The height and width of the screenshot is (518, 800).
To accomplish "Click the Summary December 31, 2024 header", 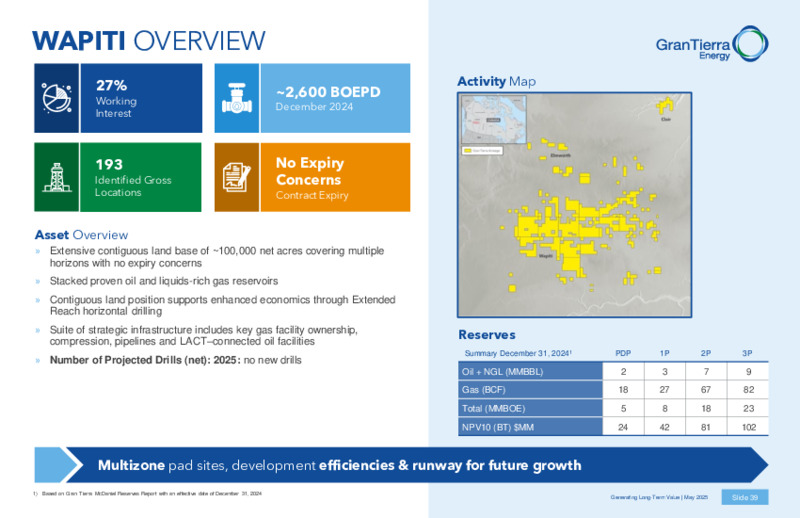I will click(518, 353).
